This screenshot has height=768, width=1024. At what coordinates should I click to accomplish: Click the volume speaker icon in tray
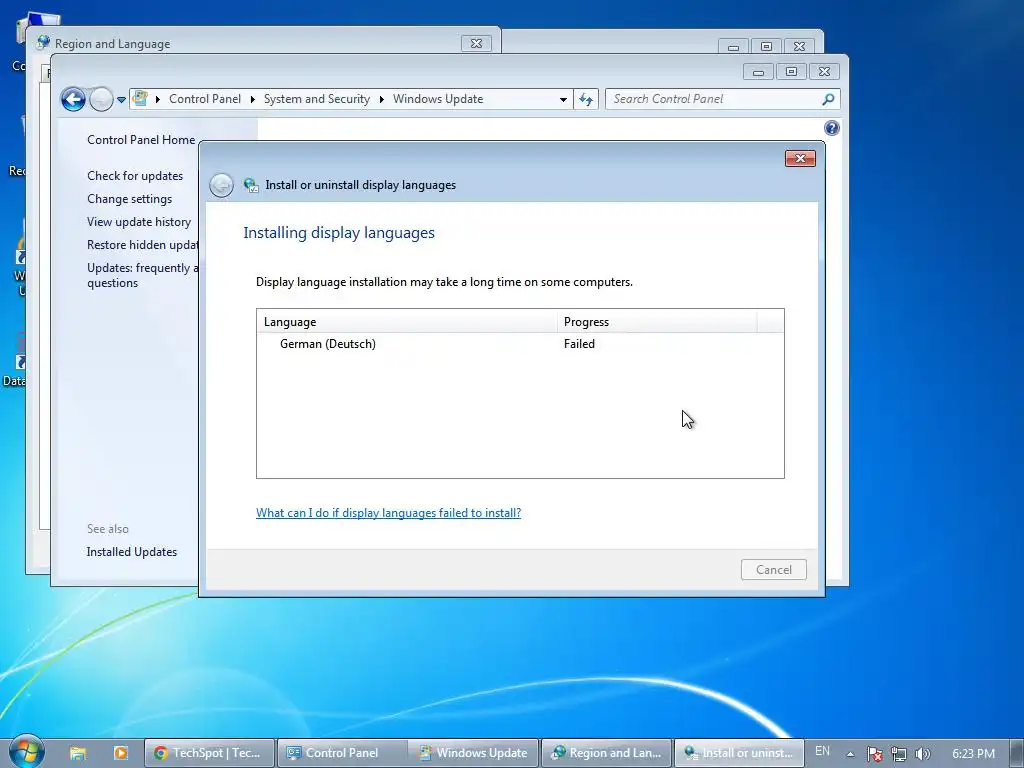coord(923,754)
